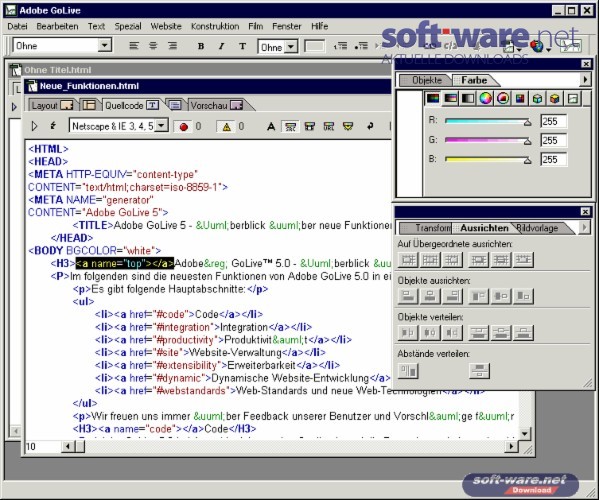Select the RGB sliders color mode icon
Screen dimensions: 599x500
[433, 99]
